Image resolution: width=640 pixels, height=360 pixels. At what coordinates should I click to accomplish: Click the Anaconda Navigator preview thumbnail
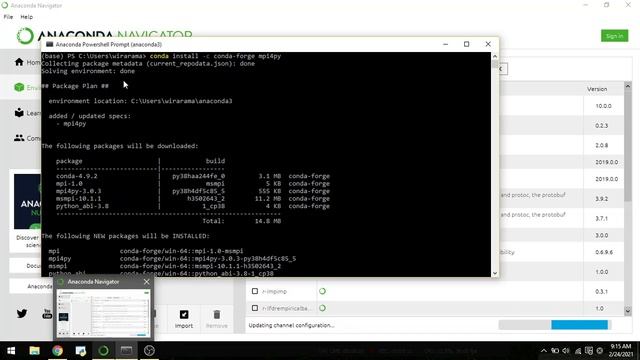point(104,313)
